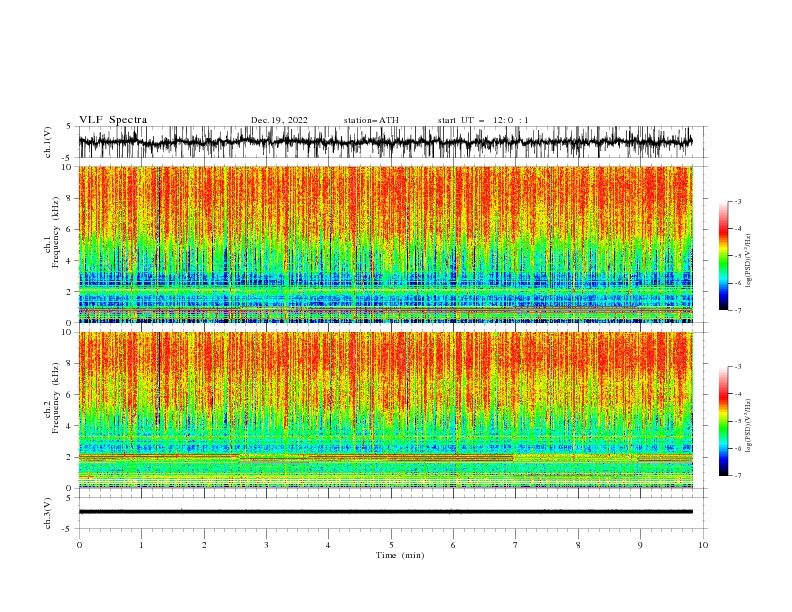Click ch.1 frequency axis tick "6"
Viewport: 792px width, 612px height.
[x=69, y=229]
